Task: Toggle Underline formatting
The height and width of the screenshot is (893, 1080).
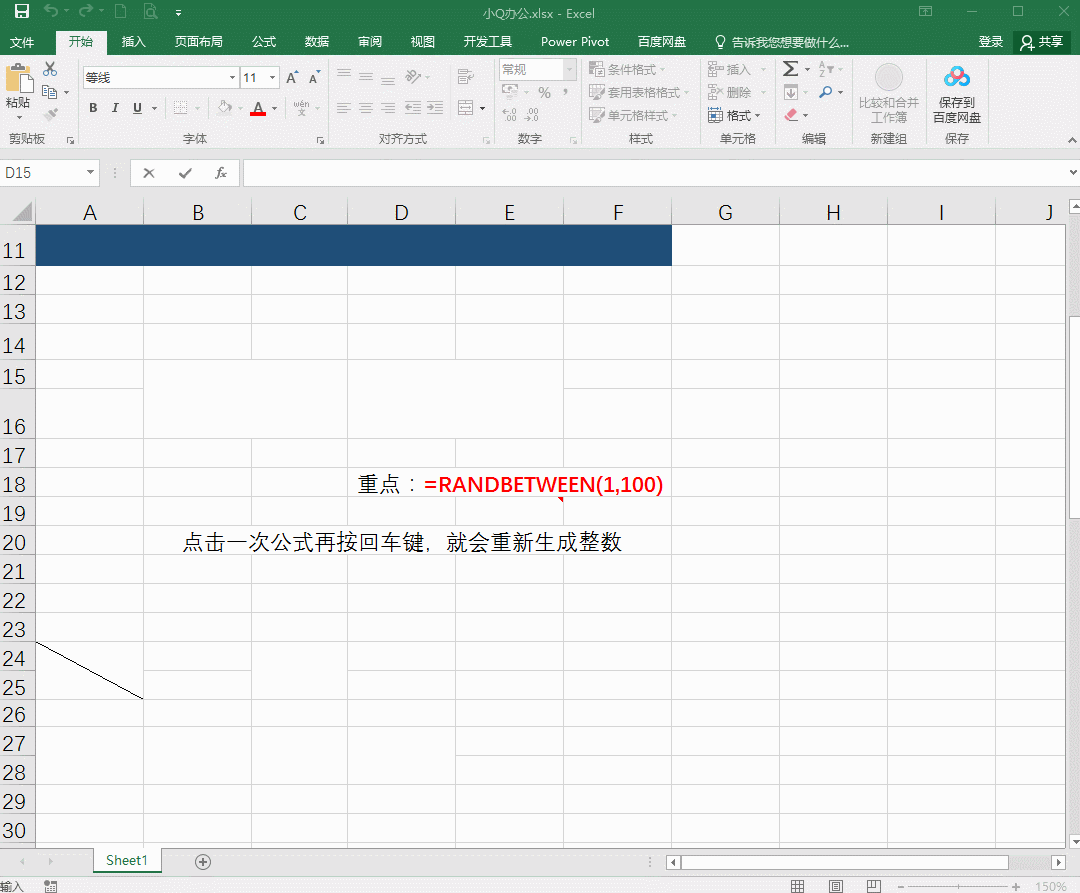Action: tap(137, 107)
